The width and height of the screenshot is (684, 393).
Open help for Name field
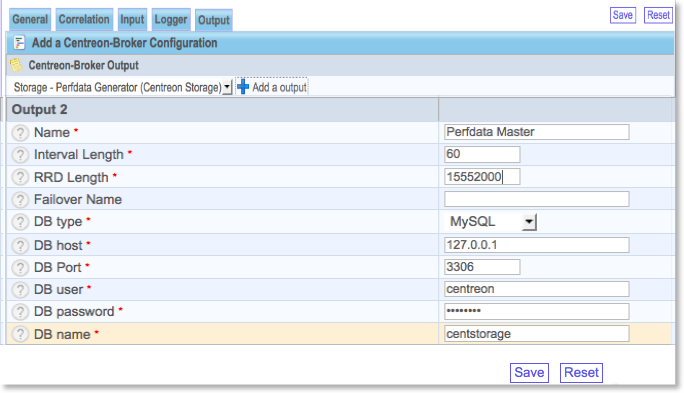tap(20, 133)
